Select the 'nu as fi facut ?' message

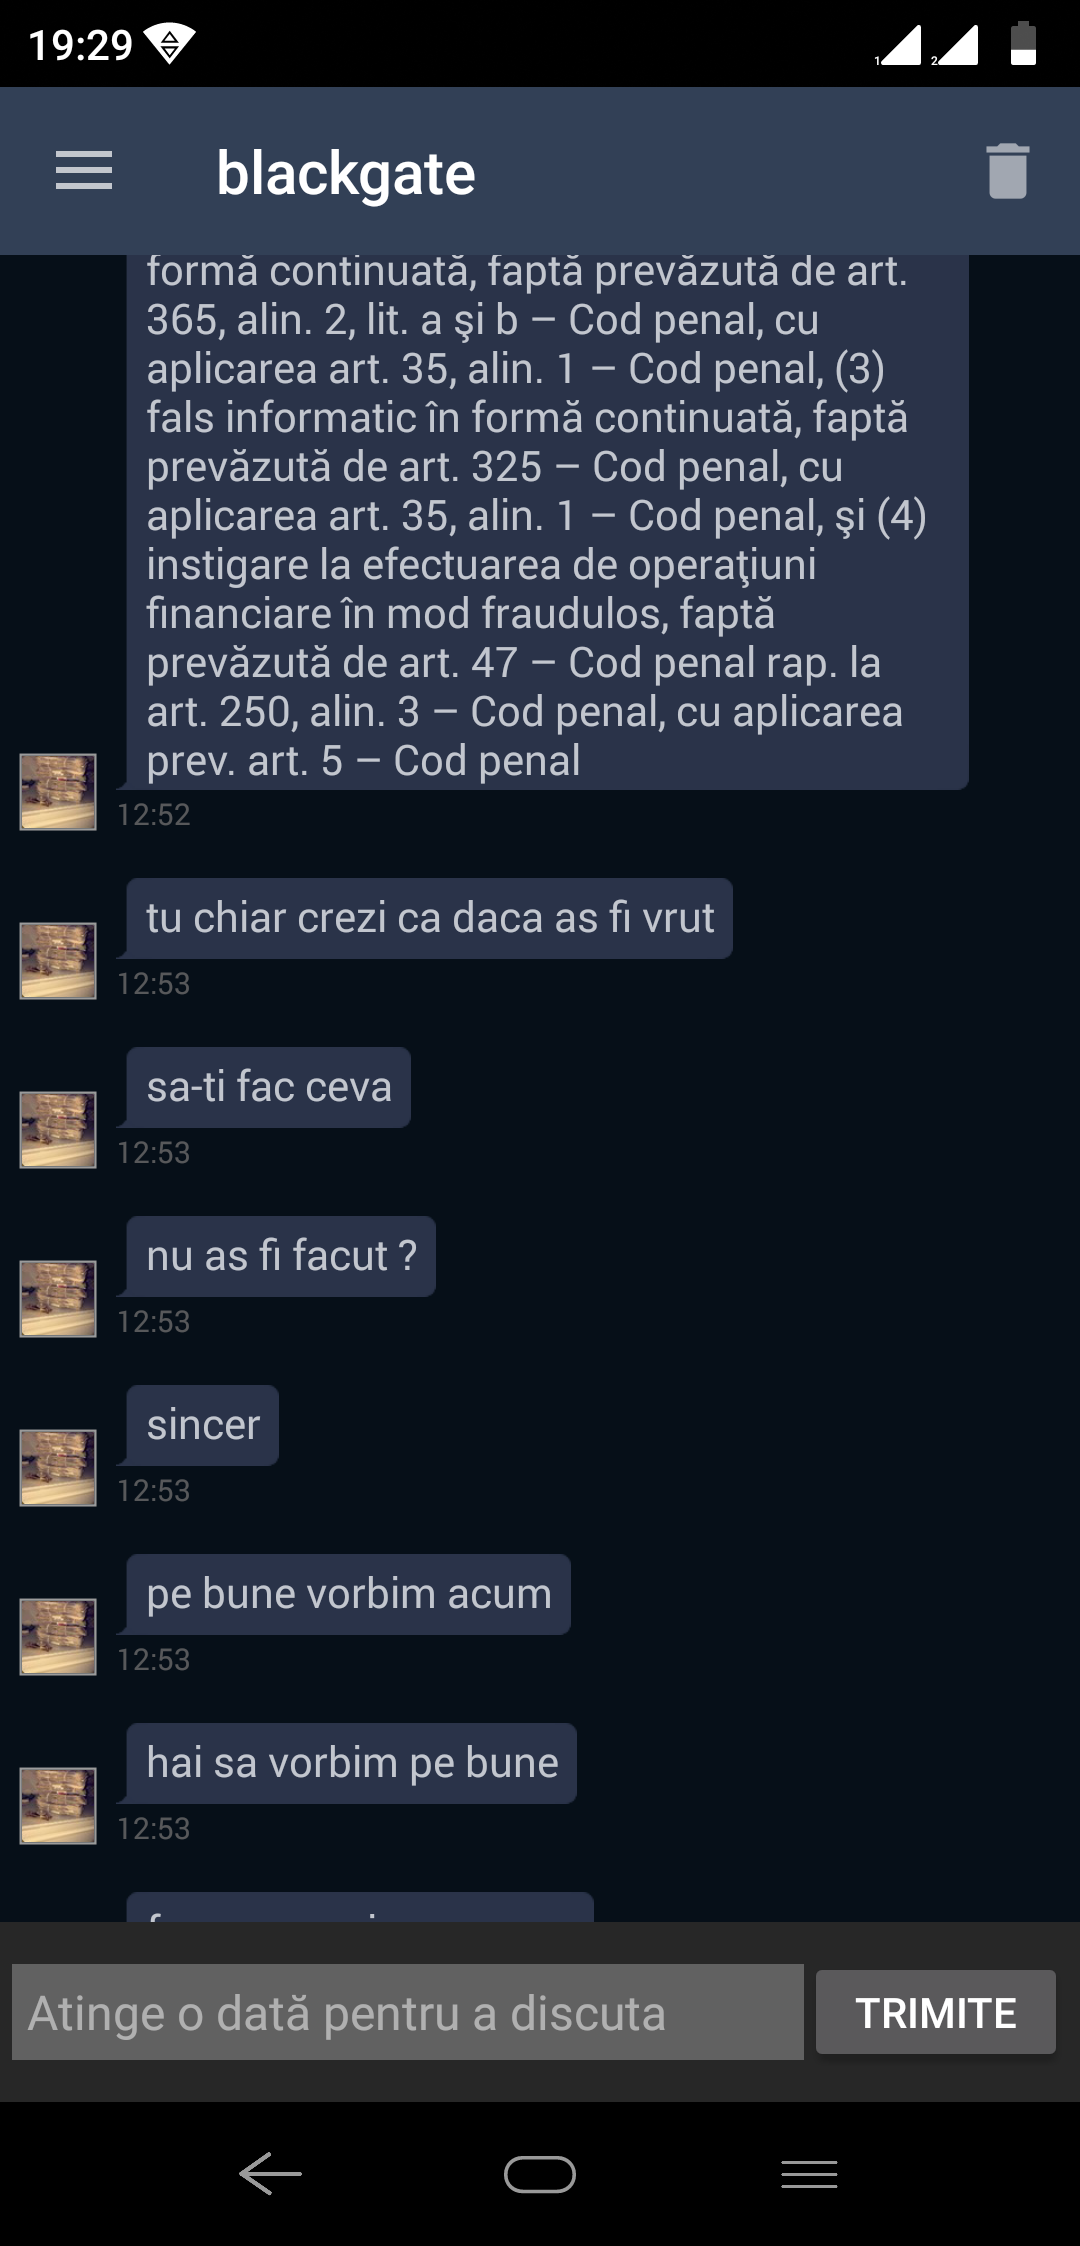click(281, 1256)
